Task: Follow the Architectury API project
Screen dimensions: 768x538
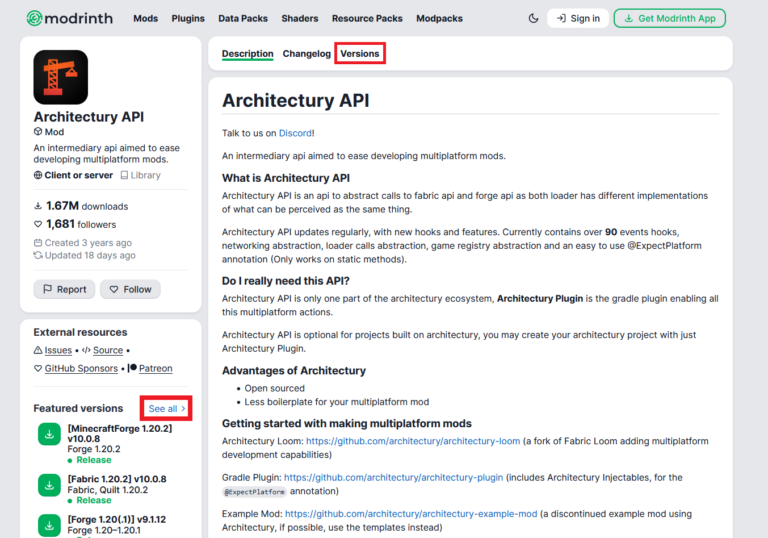Action: 130,289
